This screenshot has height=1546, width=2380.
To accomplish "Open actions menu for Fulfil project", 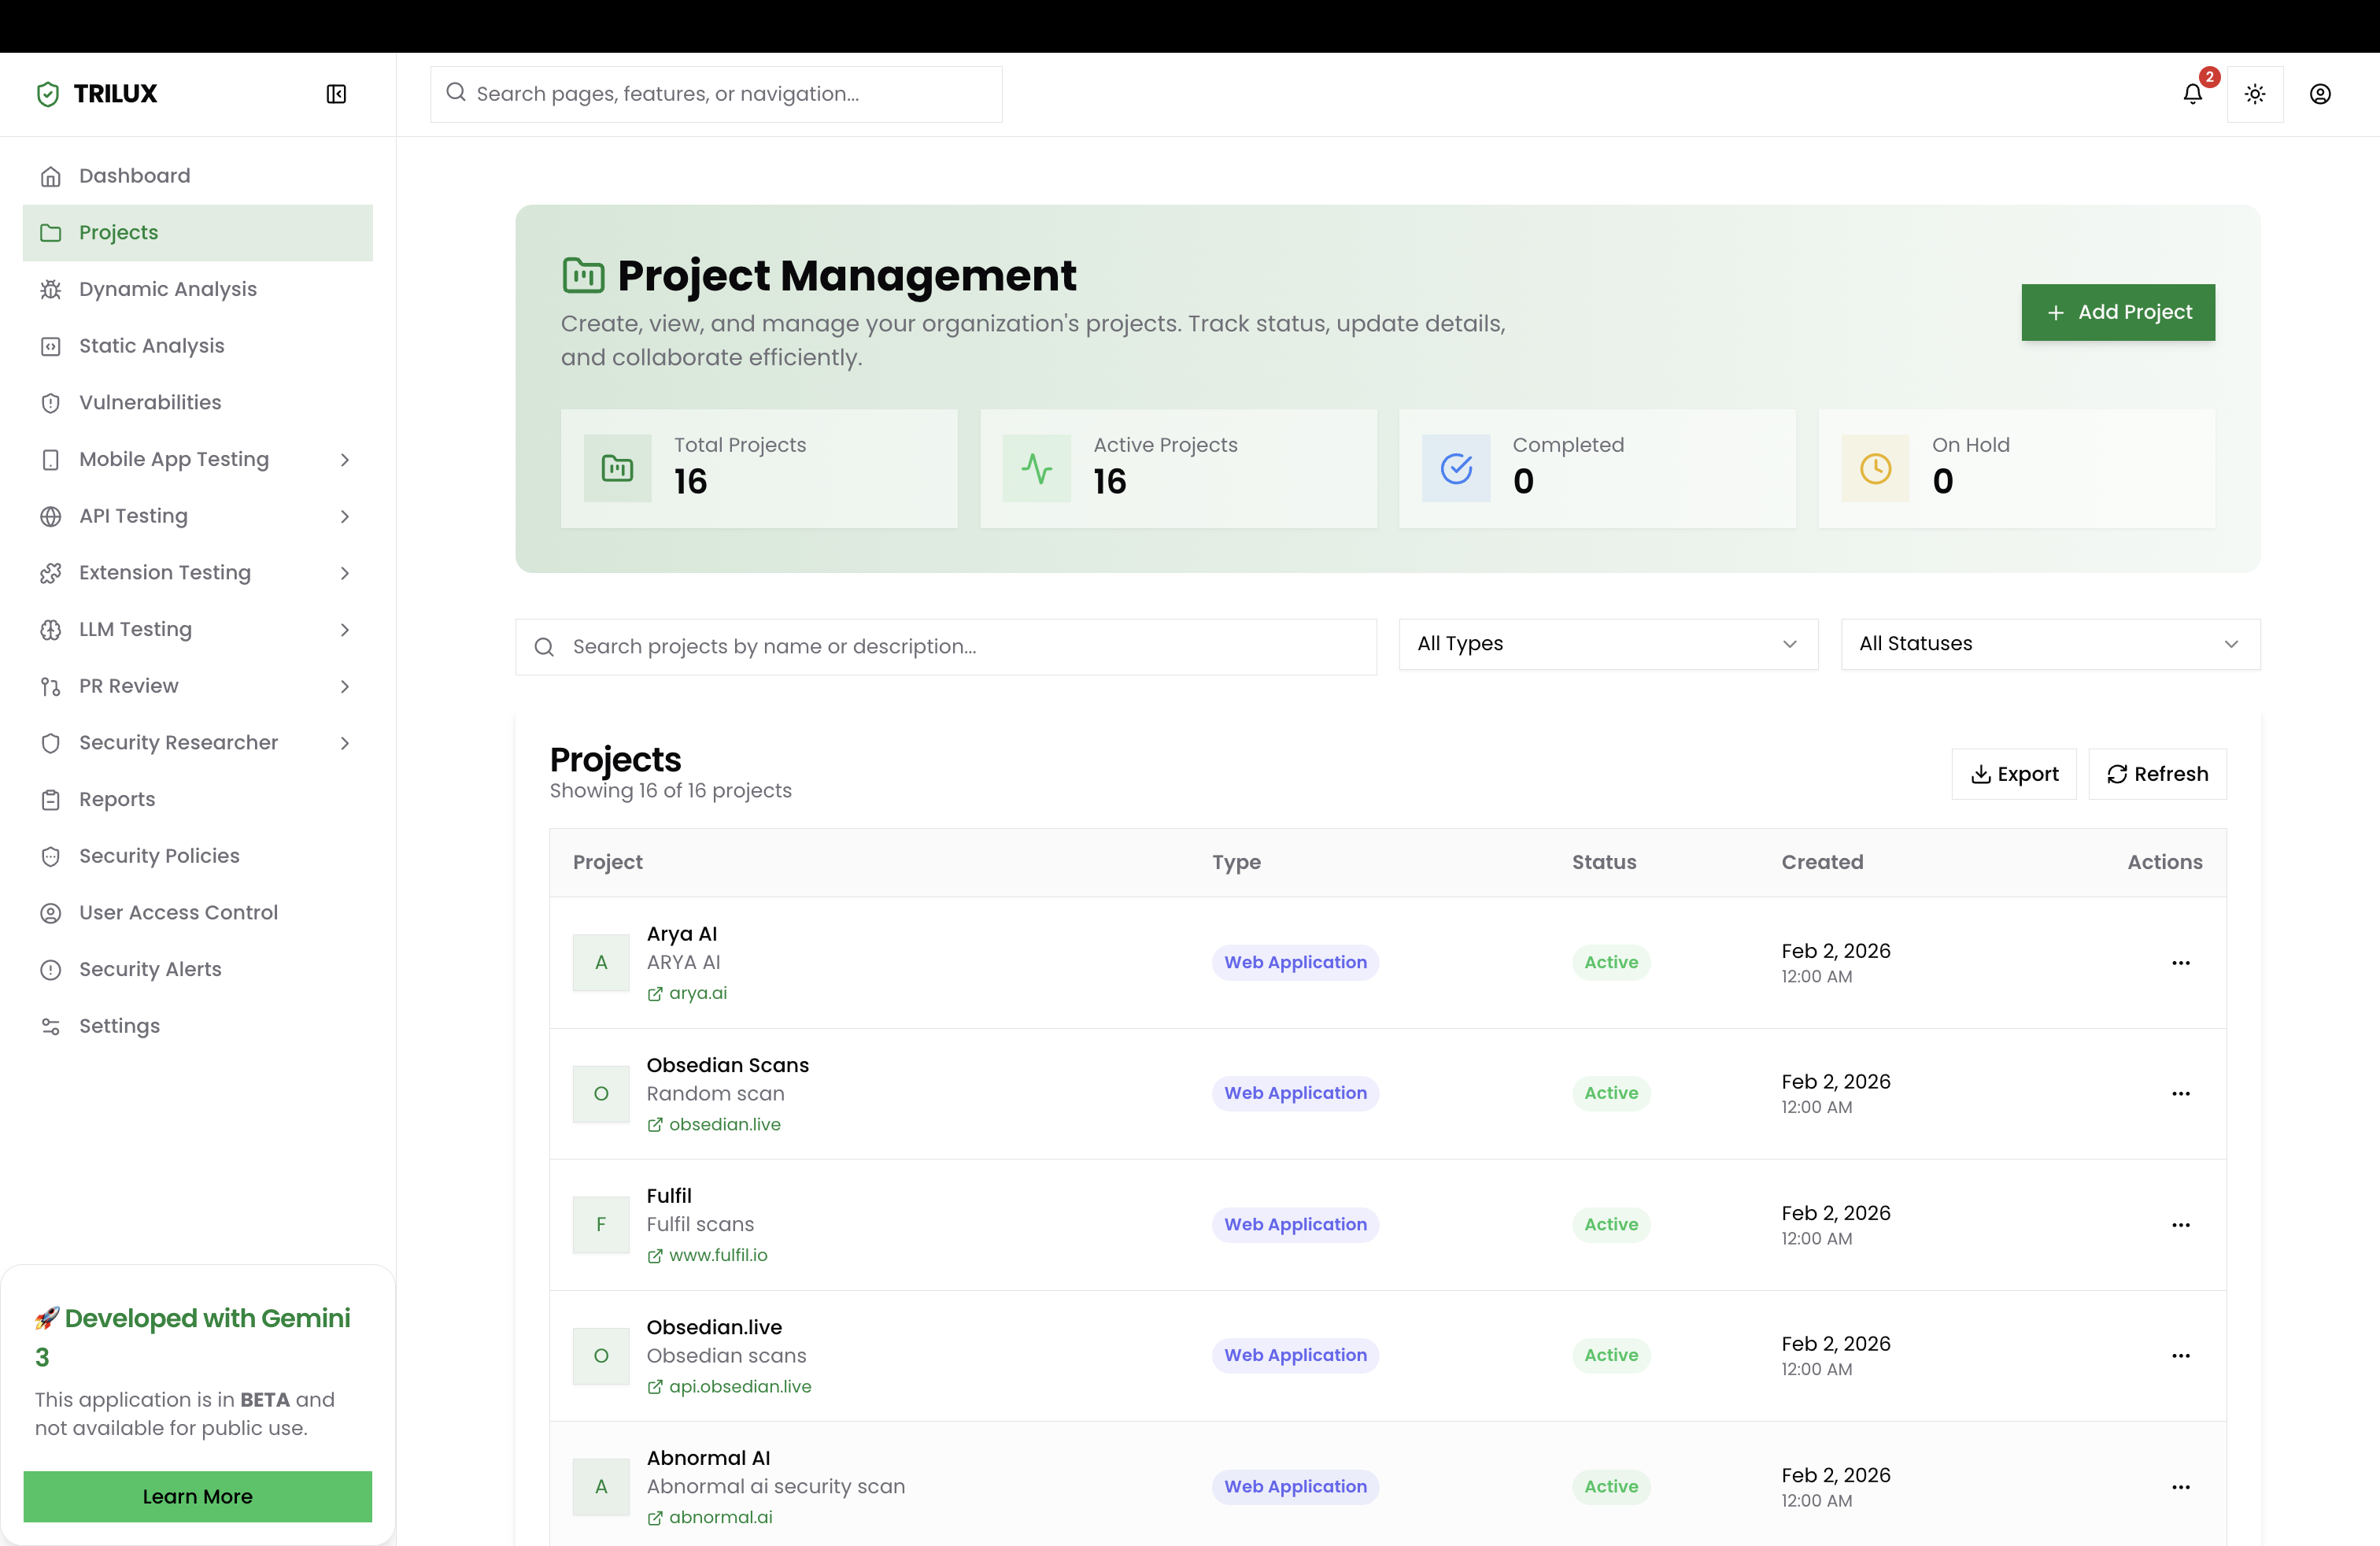I will click(x=2180, y=1224).
